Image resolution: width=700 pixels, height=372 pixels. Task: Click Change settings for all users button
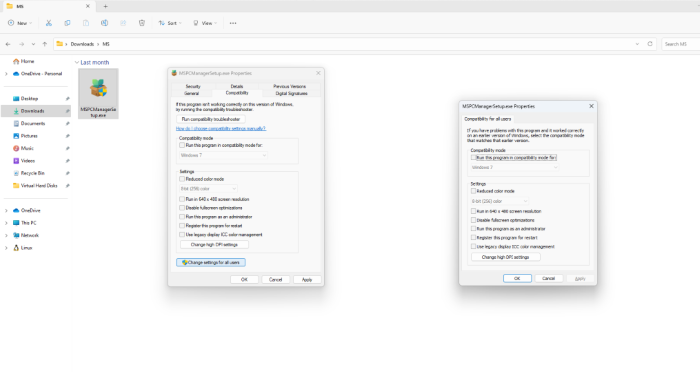coord(211,263)
